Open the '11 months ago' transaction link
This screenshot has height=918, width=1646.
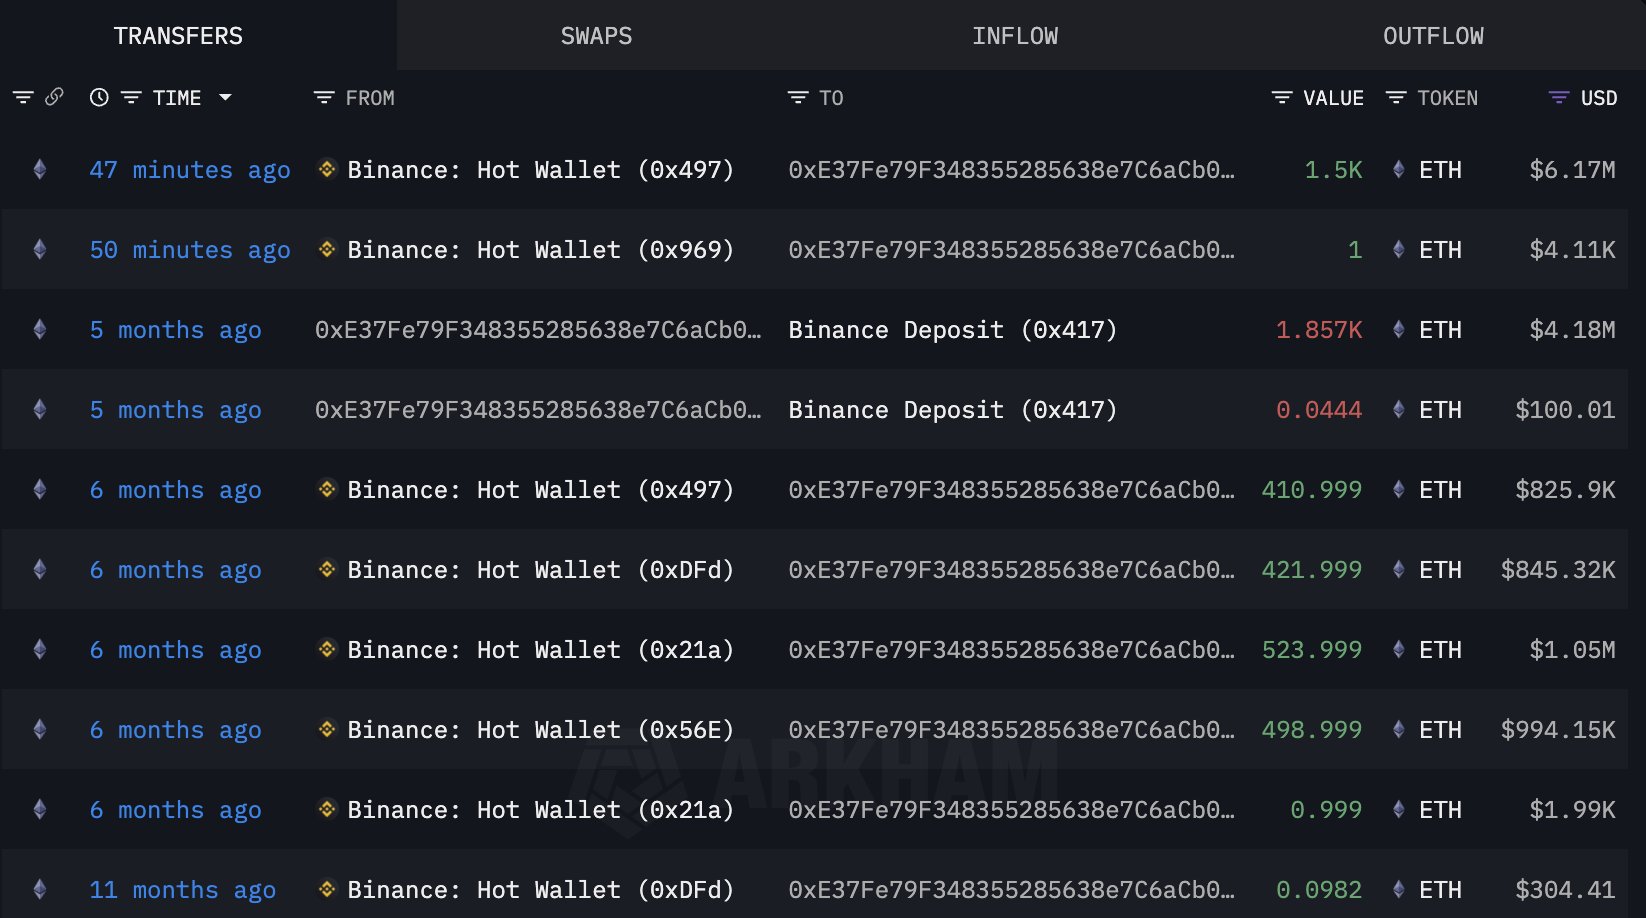coord(182,890)
